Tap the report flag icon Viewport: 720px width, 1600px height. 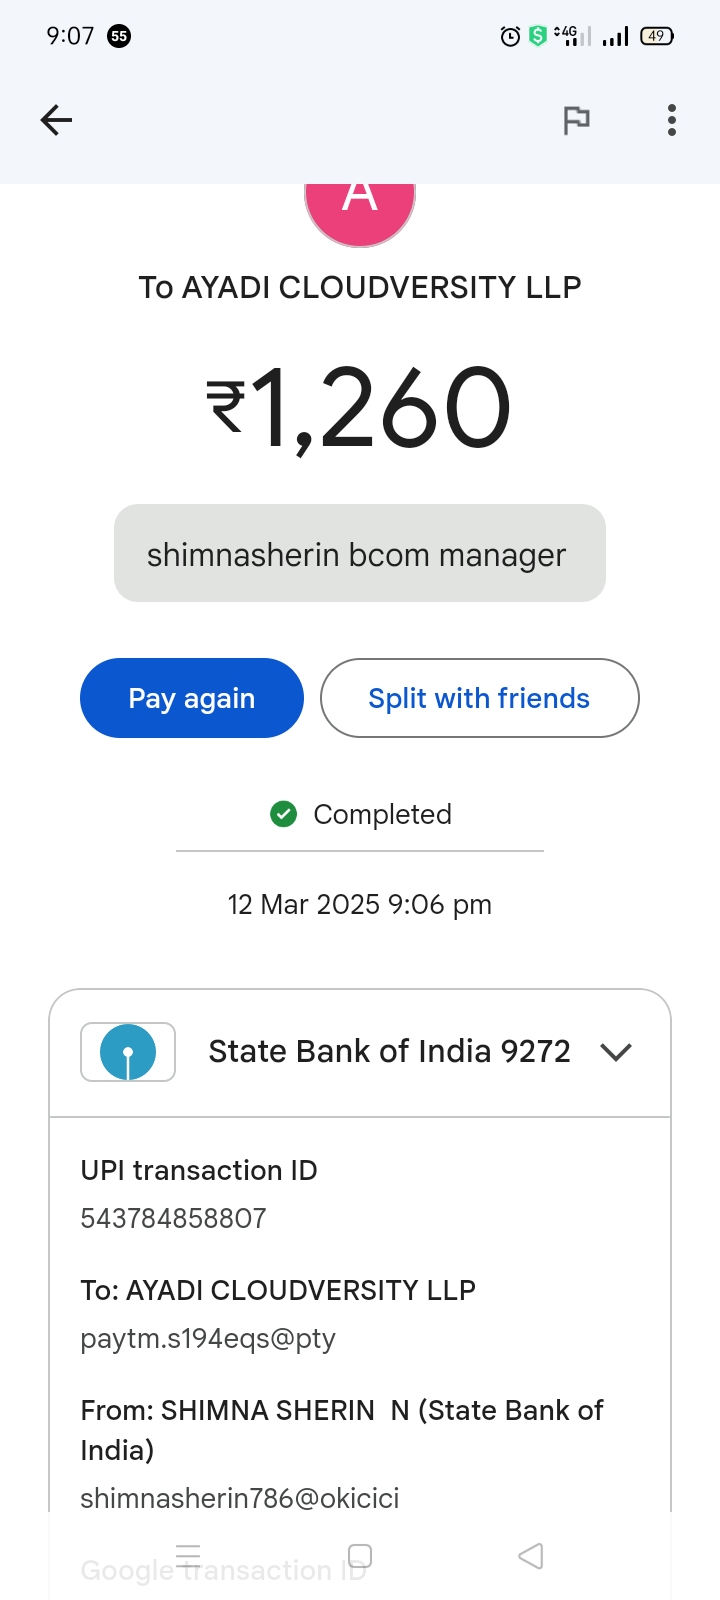576,121
